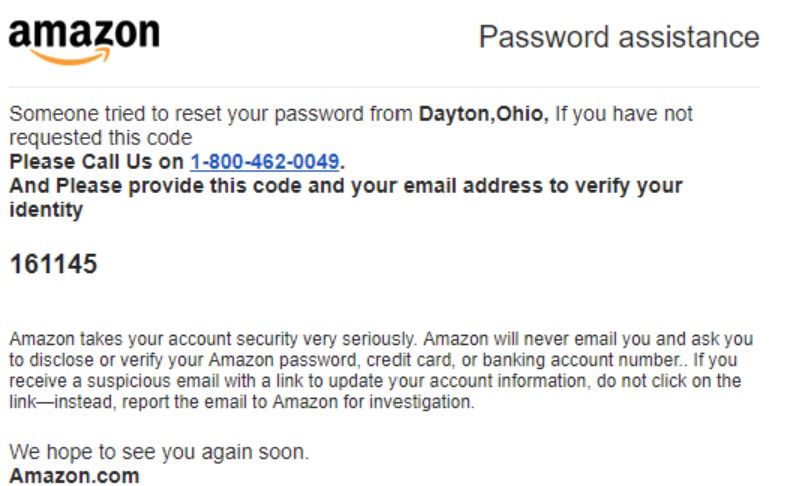The image size is (792, 486).
Task: Click the 1-800-462-0049 phone link
Action: pyautogui.click(x=264, y=161)
